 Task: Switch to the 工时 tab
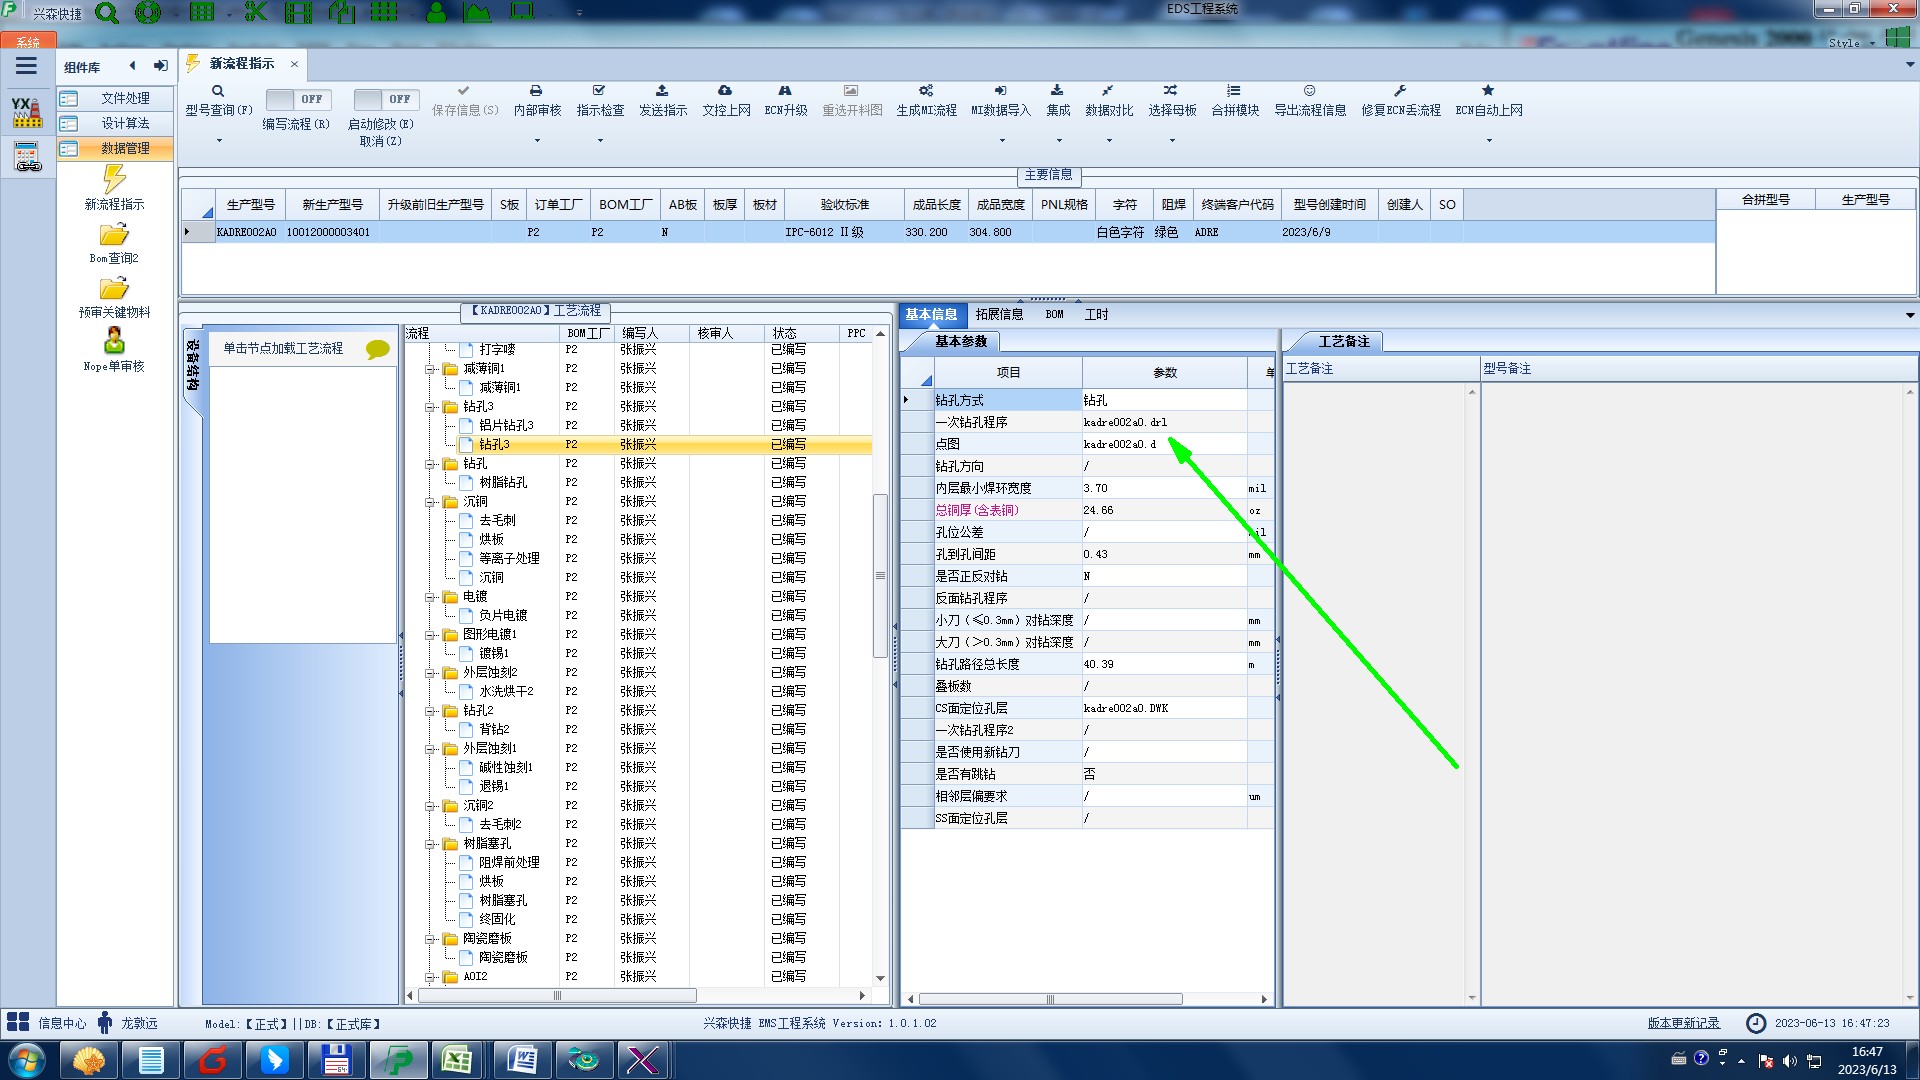click(x=1096, y=314)
